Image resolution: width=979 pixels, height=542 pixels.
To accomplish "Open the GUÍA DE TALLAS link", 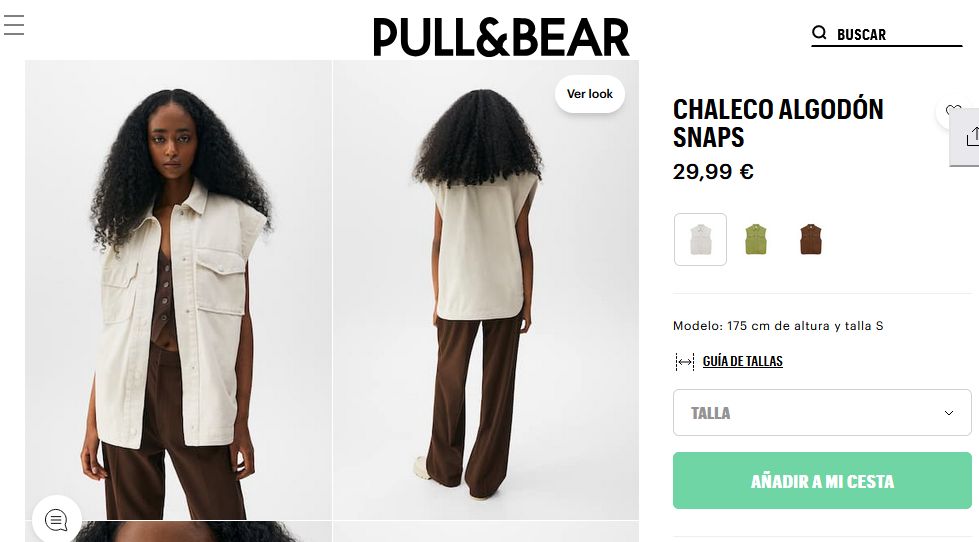I will coord(742,361).
